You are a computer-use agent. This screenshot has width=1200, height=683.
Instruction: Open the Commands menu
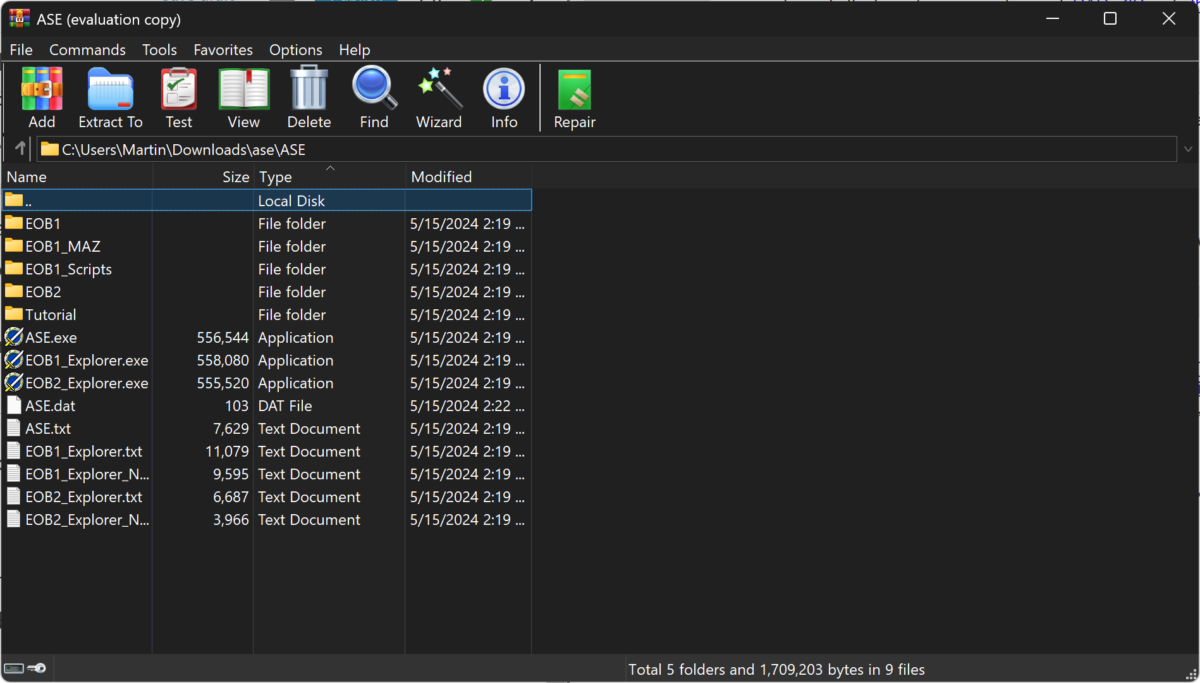coord(87,49)
